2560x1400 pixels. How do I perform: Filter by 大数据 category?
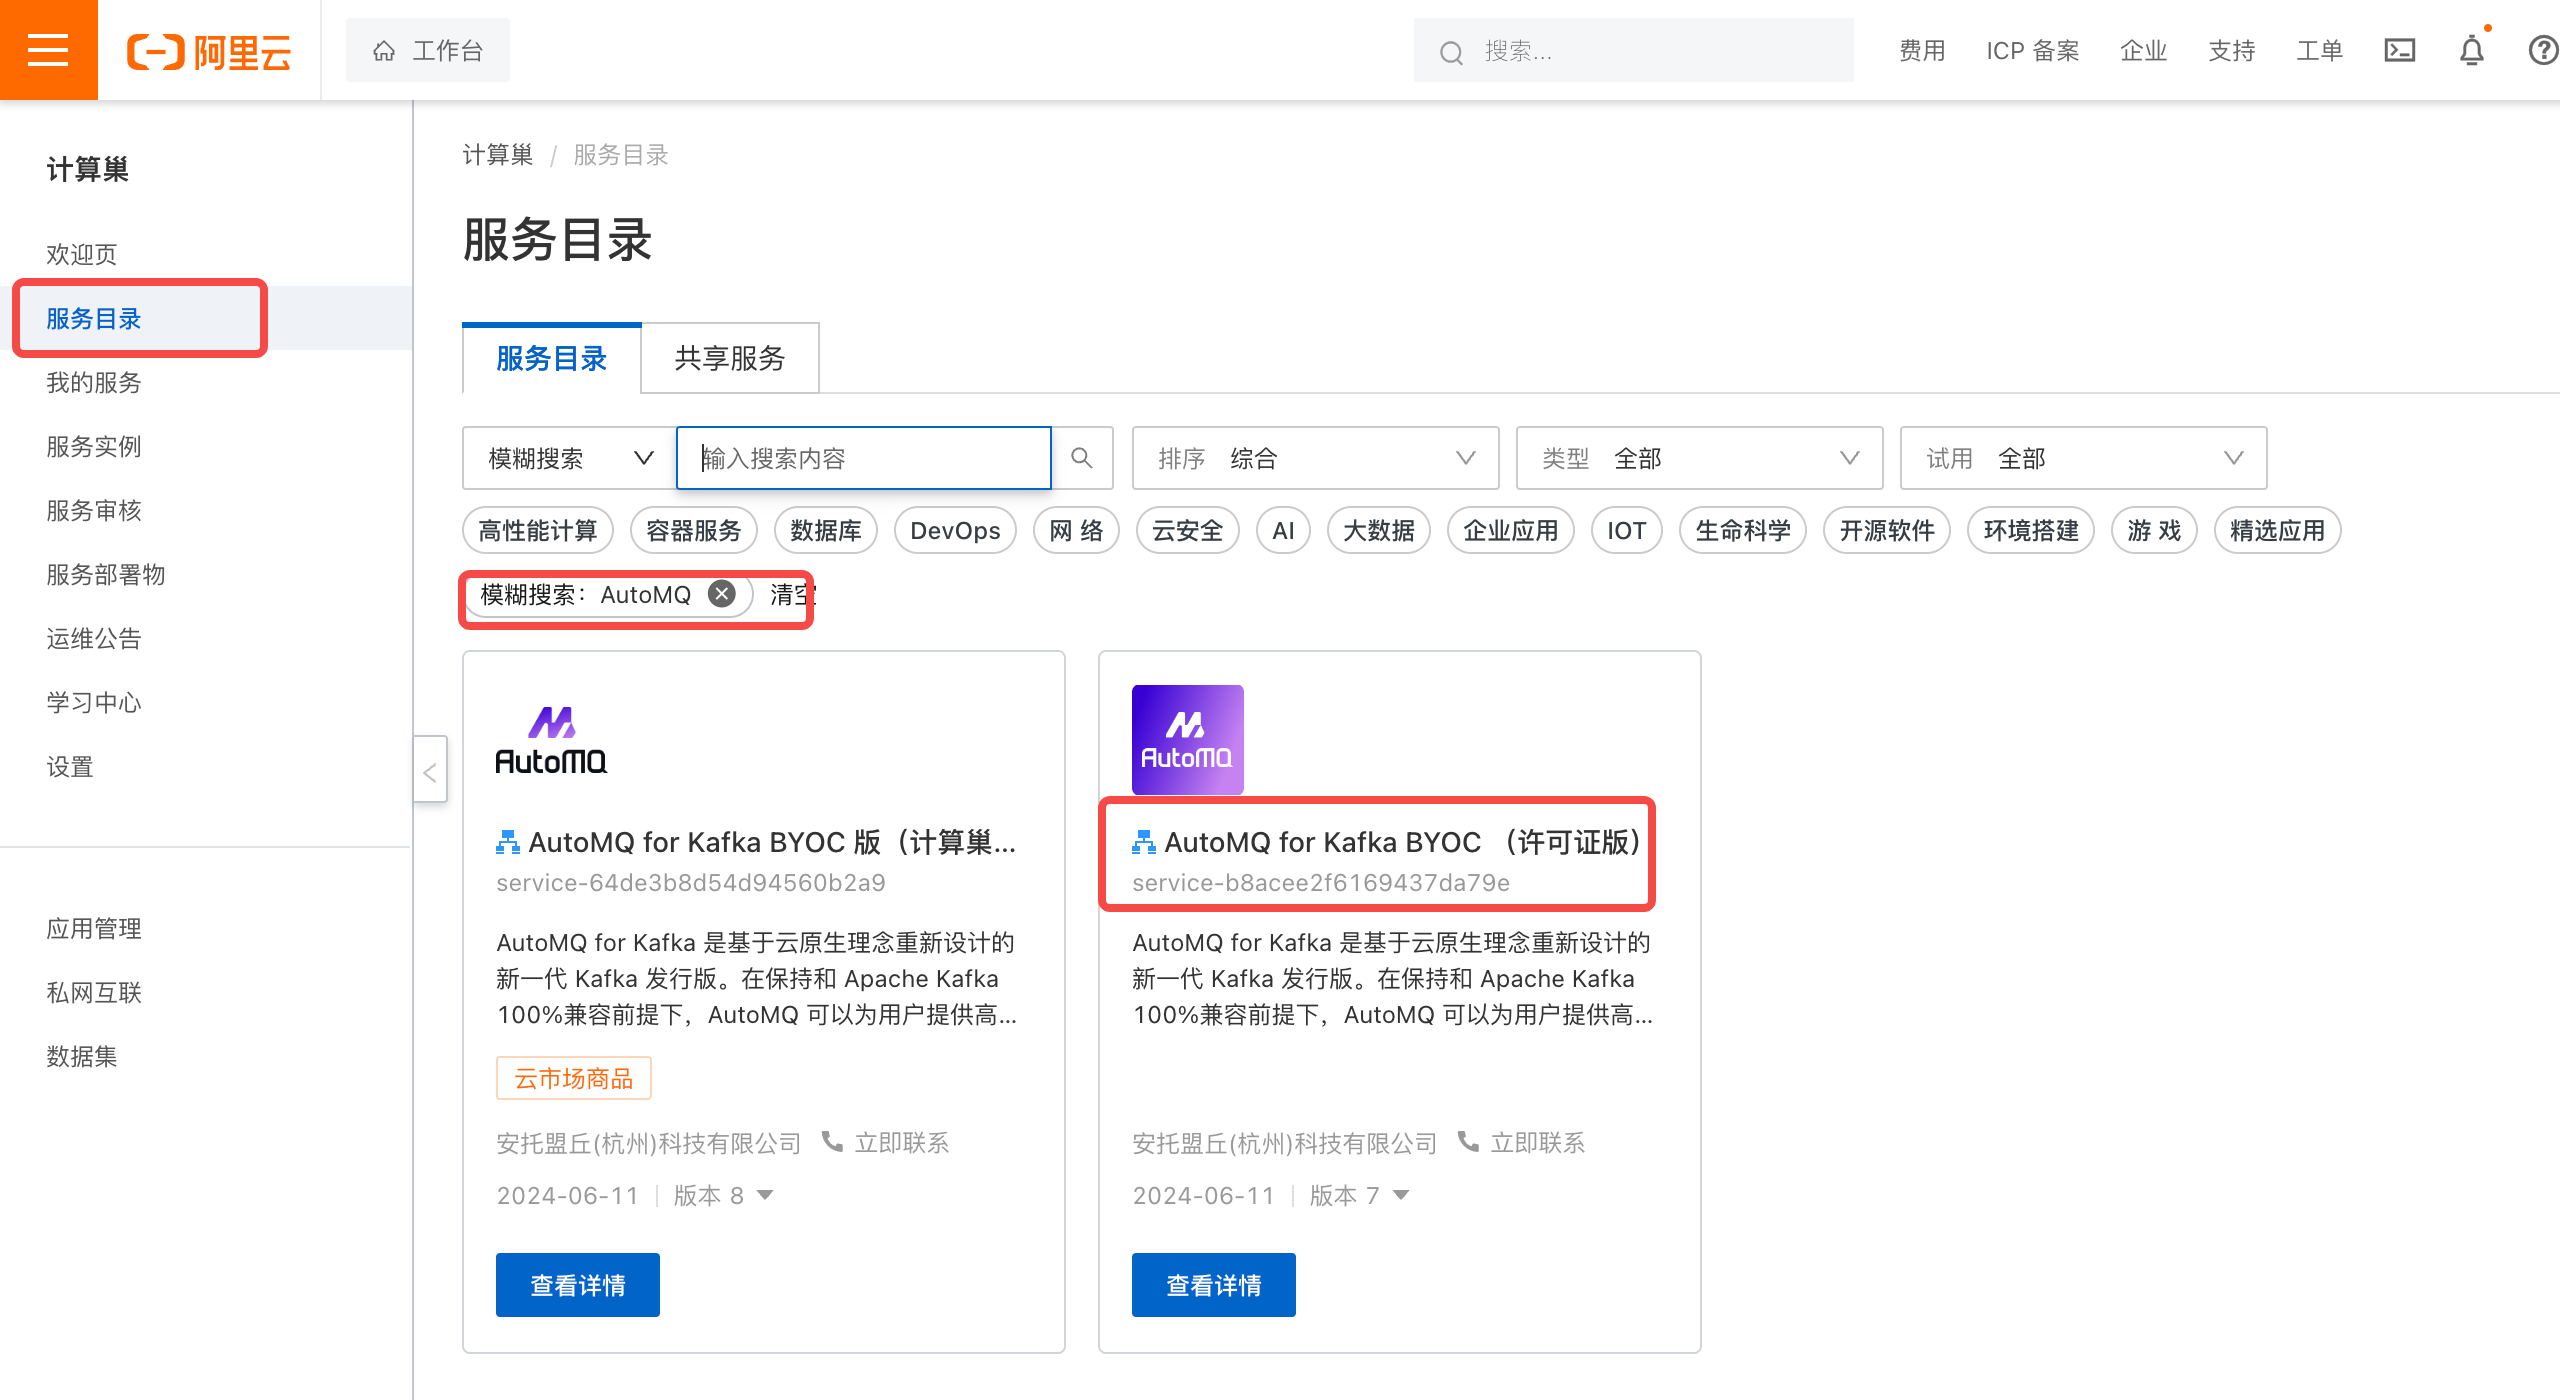point(1379,530)
